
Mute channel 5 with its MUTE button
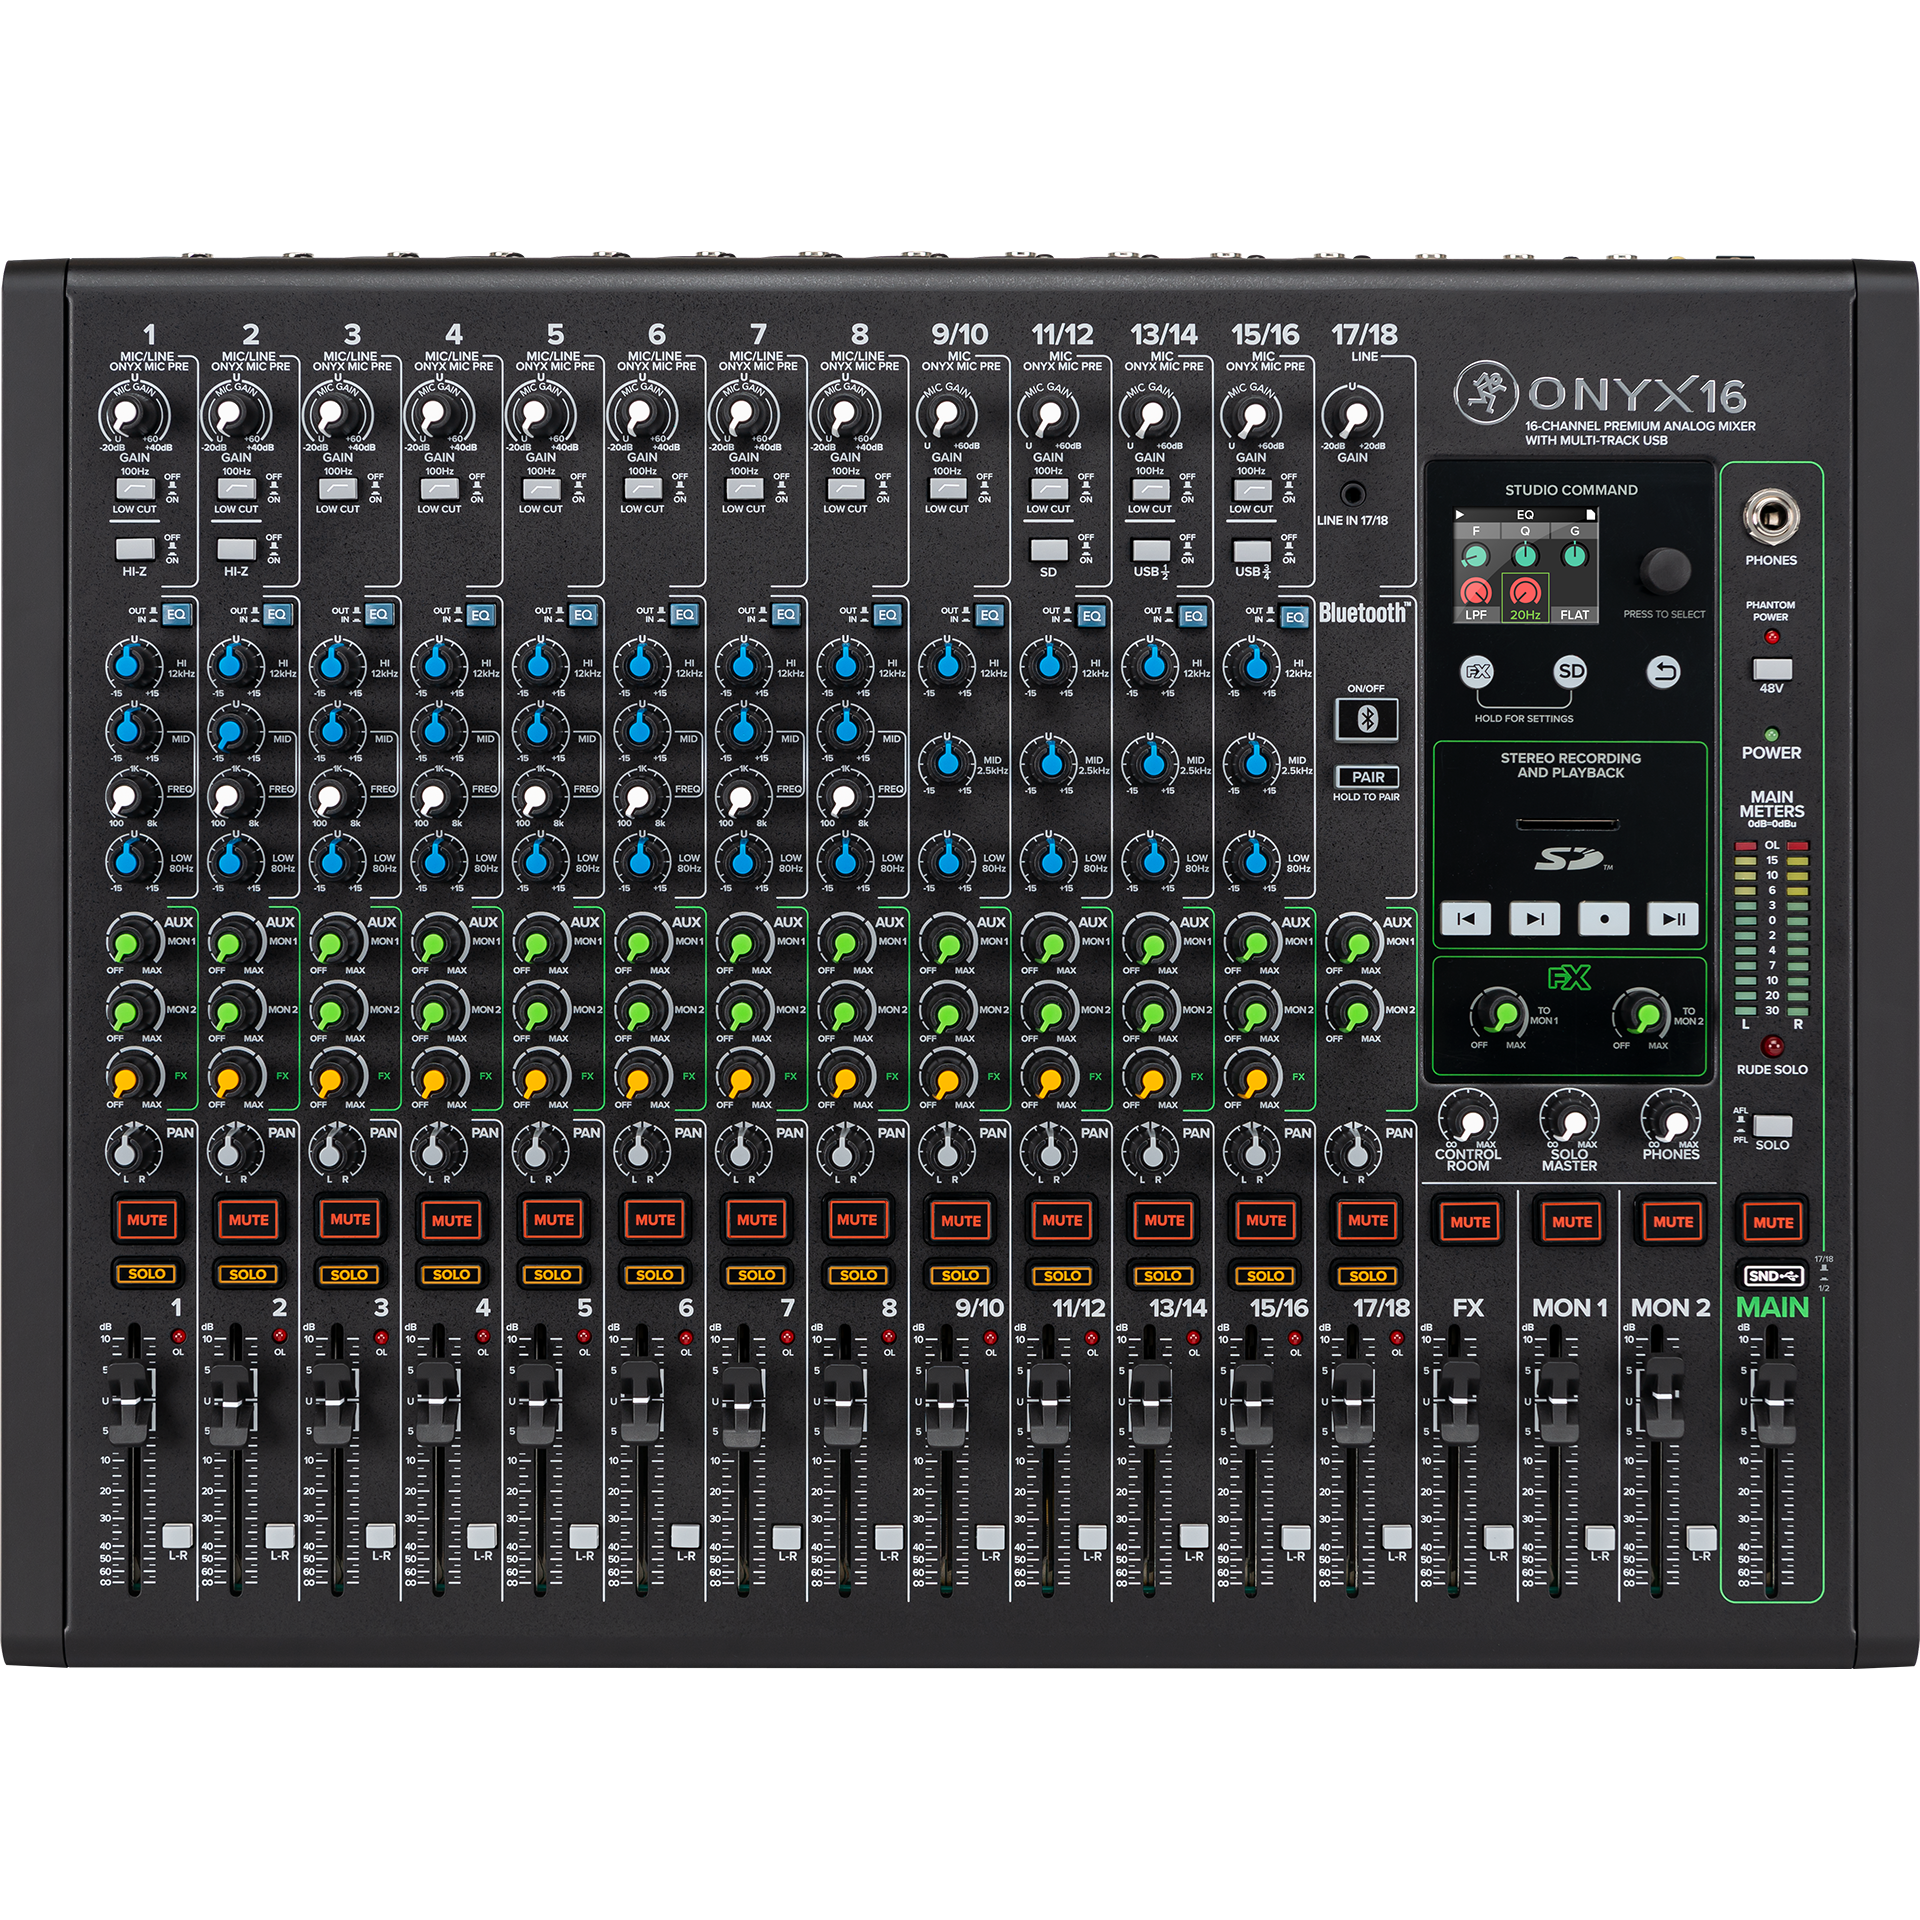pos(553,1220)
